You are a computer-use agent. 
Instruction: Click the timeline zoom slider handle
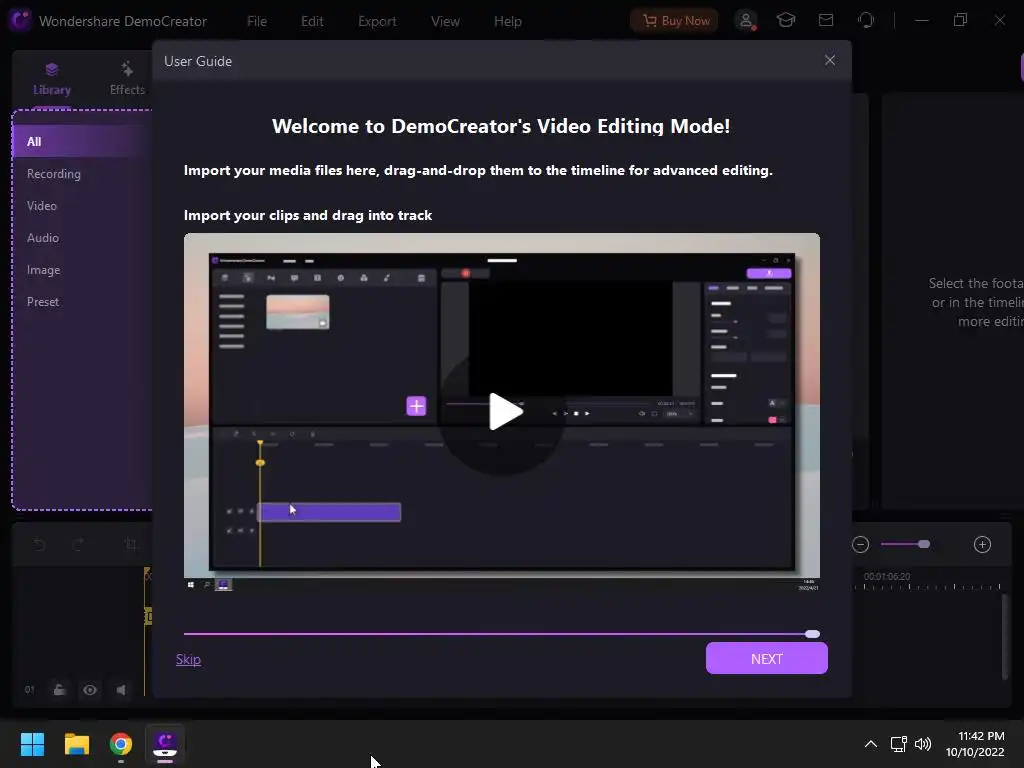point(923,544)
